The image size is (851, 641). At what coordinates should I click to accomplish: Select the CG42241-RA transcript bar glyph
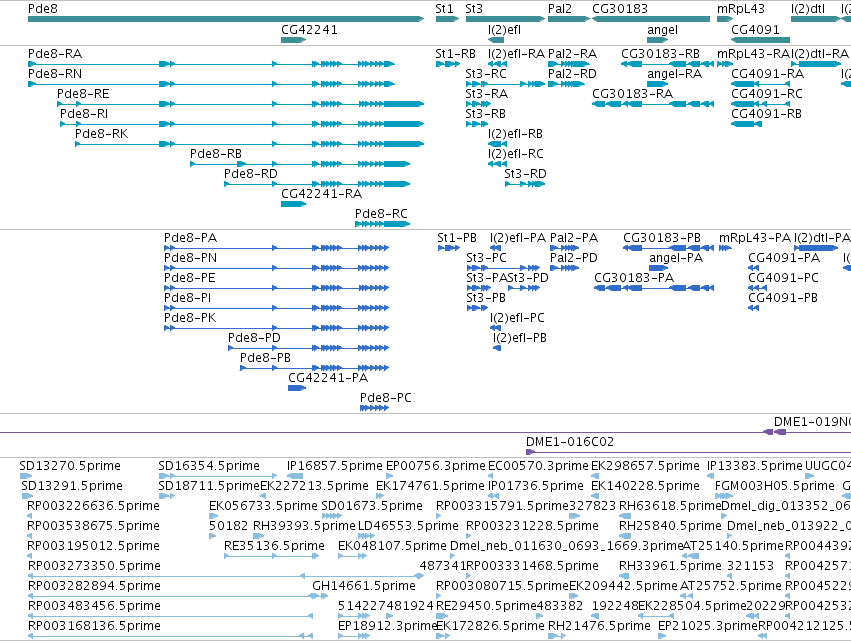[x=294, y=204]
